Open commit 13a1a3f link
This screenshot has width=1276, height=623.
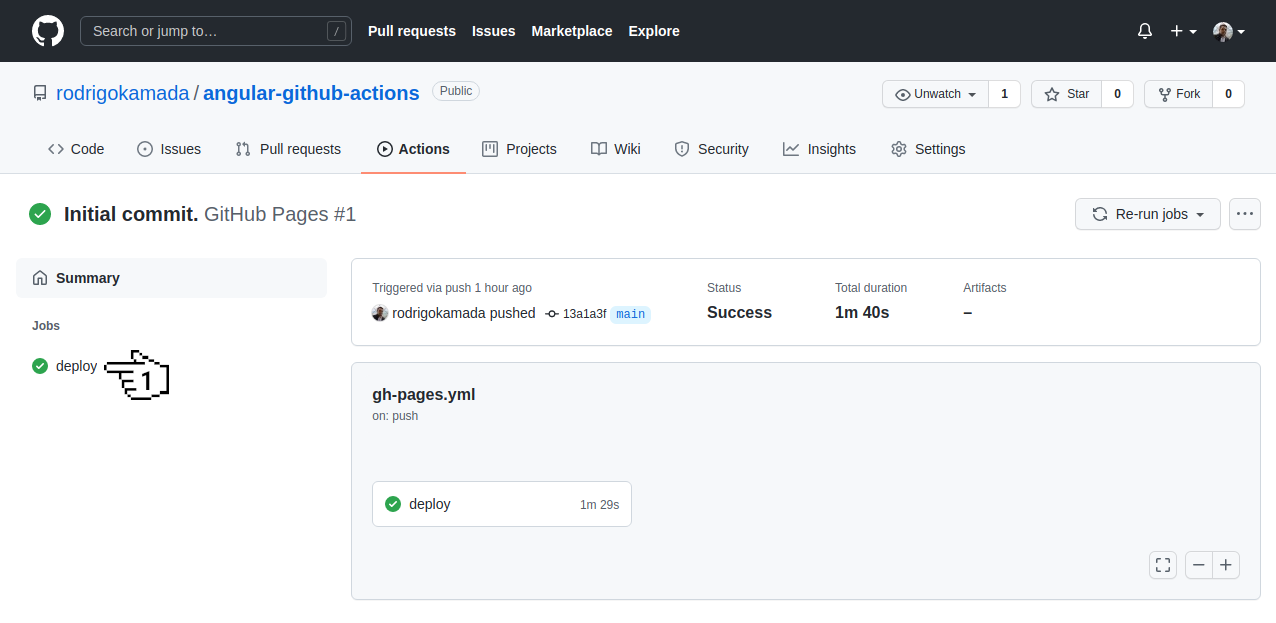pyautogui.click(x=584, y=314)
